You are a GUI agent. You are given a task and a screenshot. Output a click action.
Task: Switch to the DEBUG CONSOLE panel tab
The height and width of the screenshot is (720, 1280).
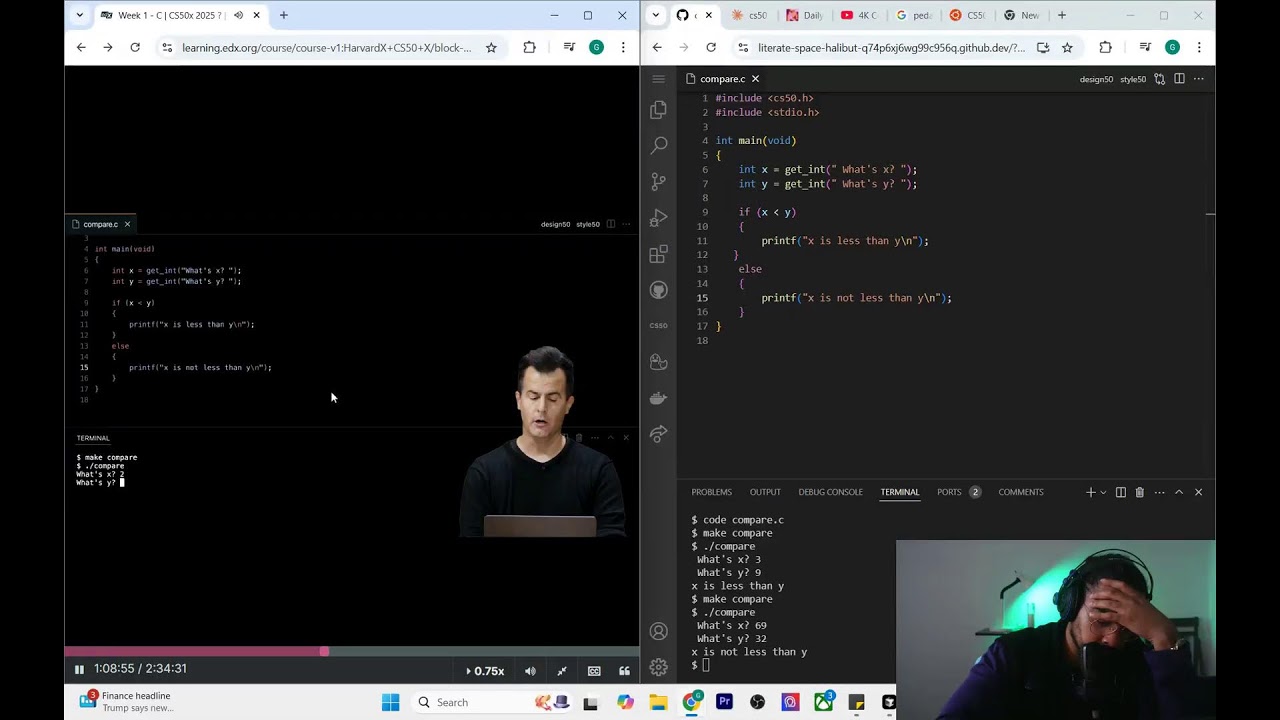coord(830,492)
